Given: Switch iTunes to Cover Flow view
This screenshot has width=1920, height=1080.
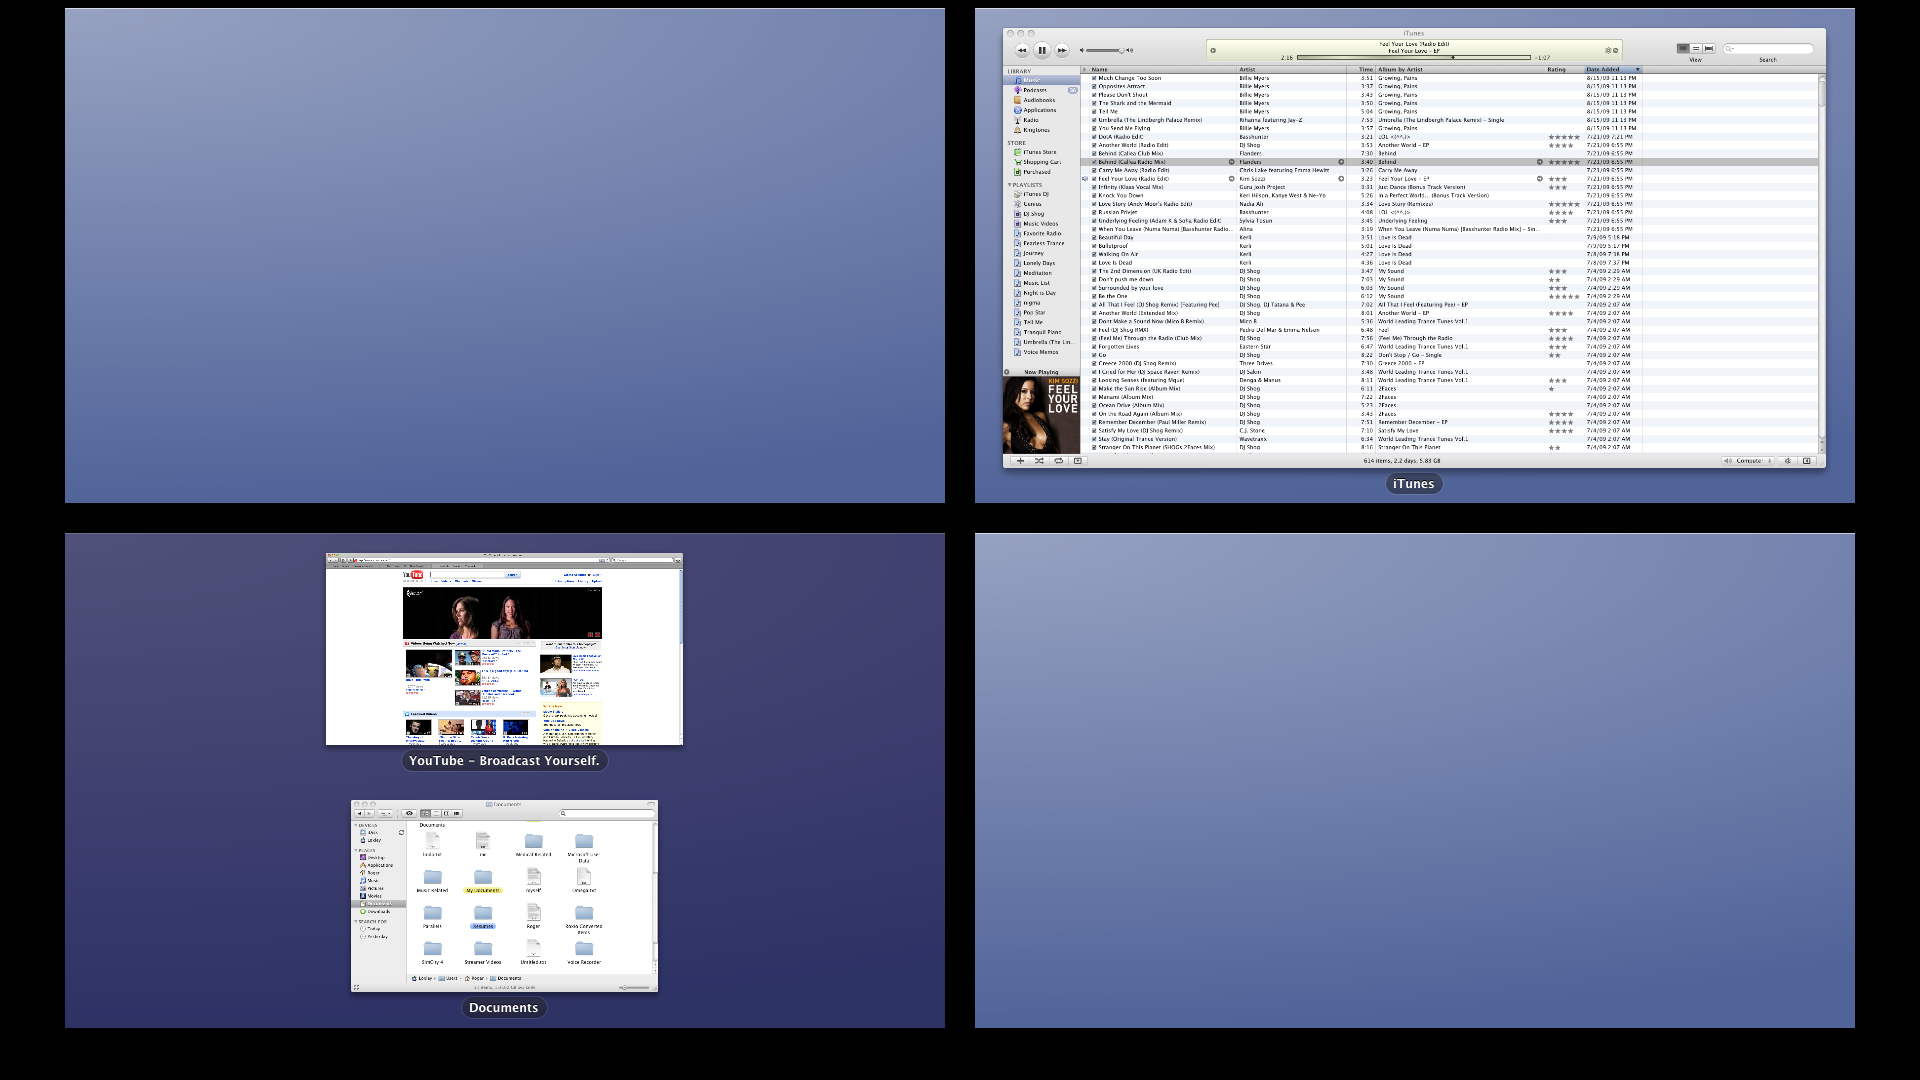Looking at the screenshot, I should 1709,48.
